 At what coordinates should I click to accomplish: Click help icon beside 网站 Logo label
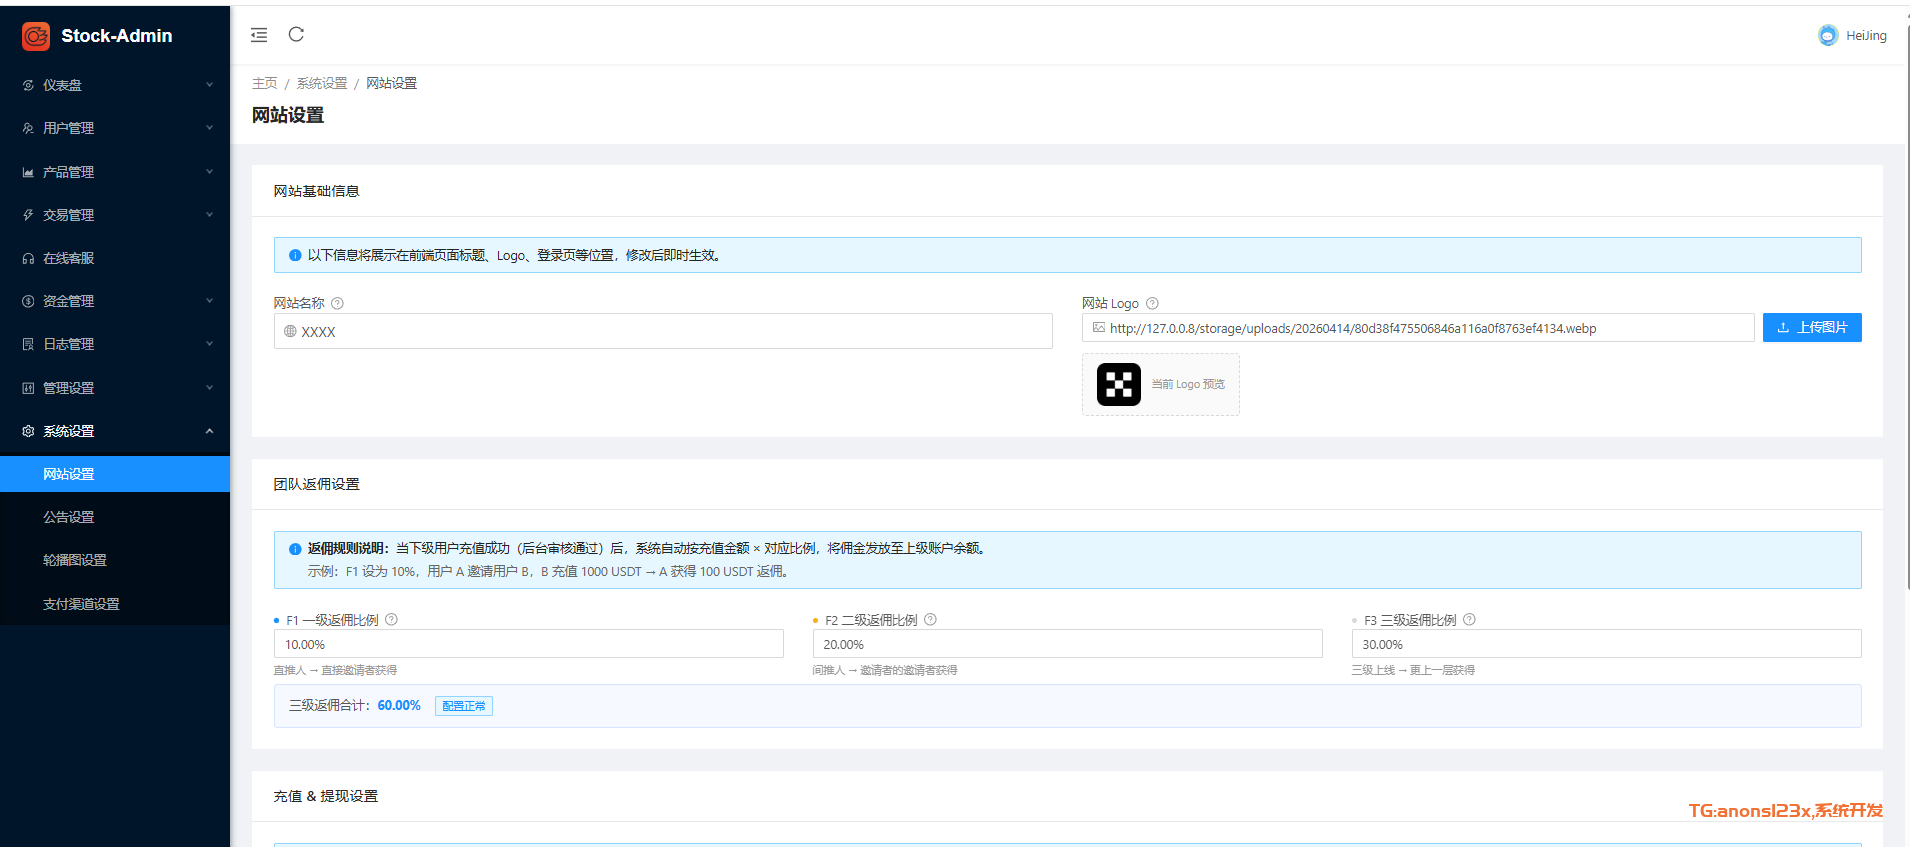pos(1152,304)
